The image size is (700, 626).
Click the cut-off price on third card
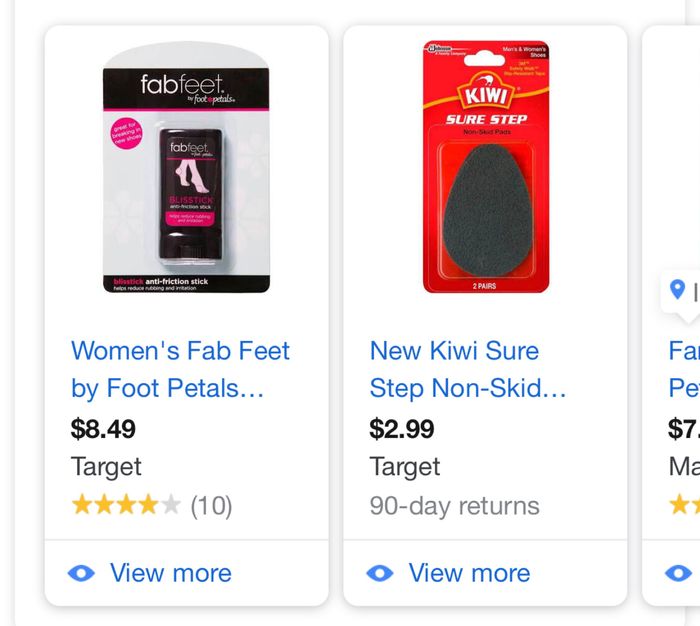pos(684,429)
